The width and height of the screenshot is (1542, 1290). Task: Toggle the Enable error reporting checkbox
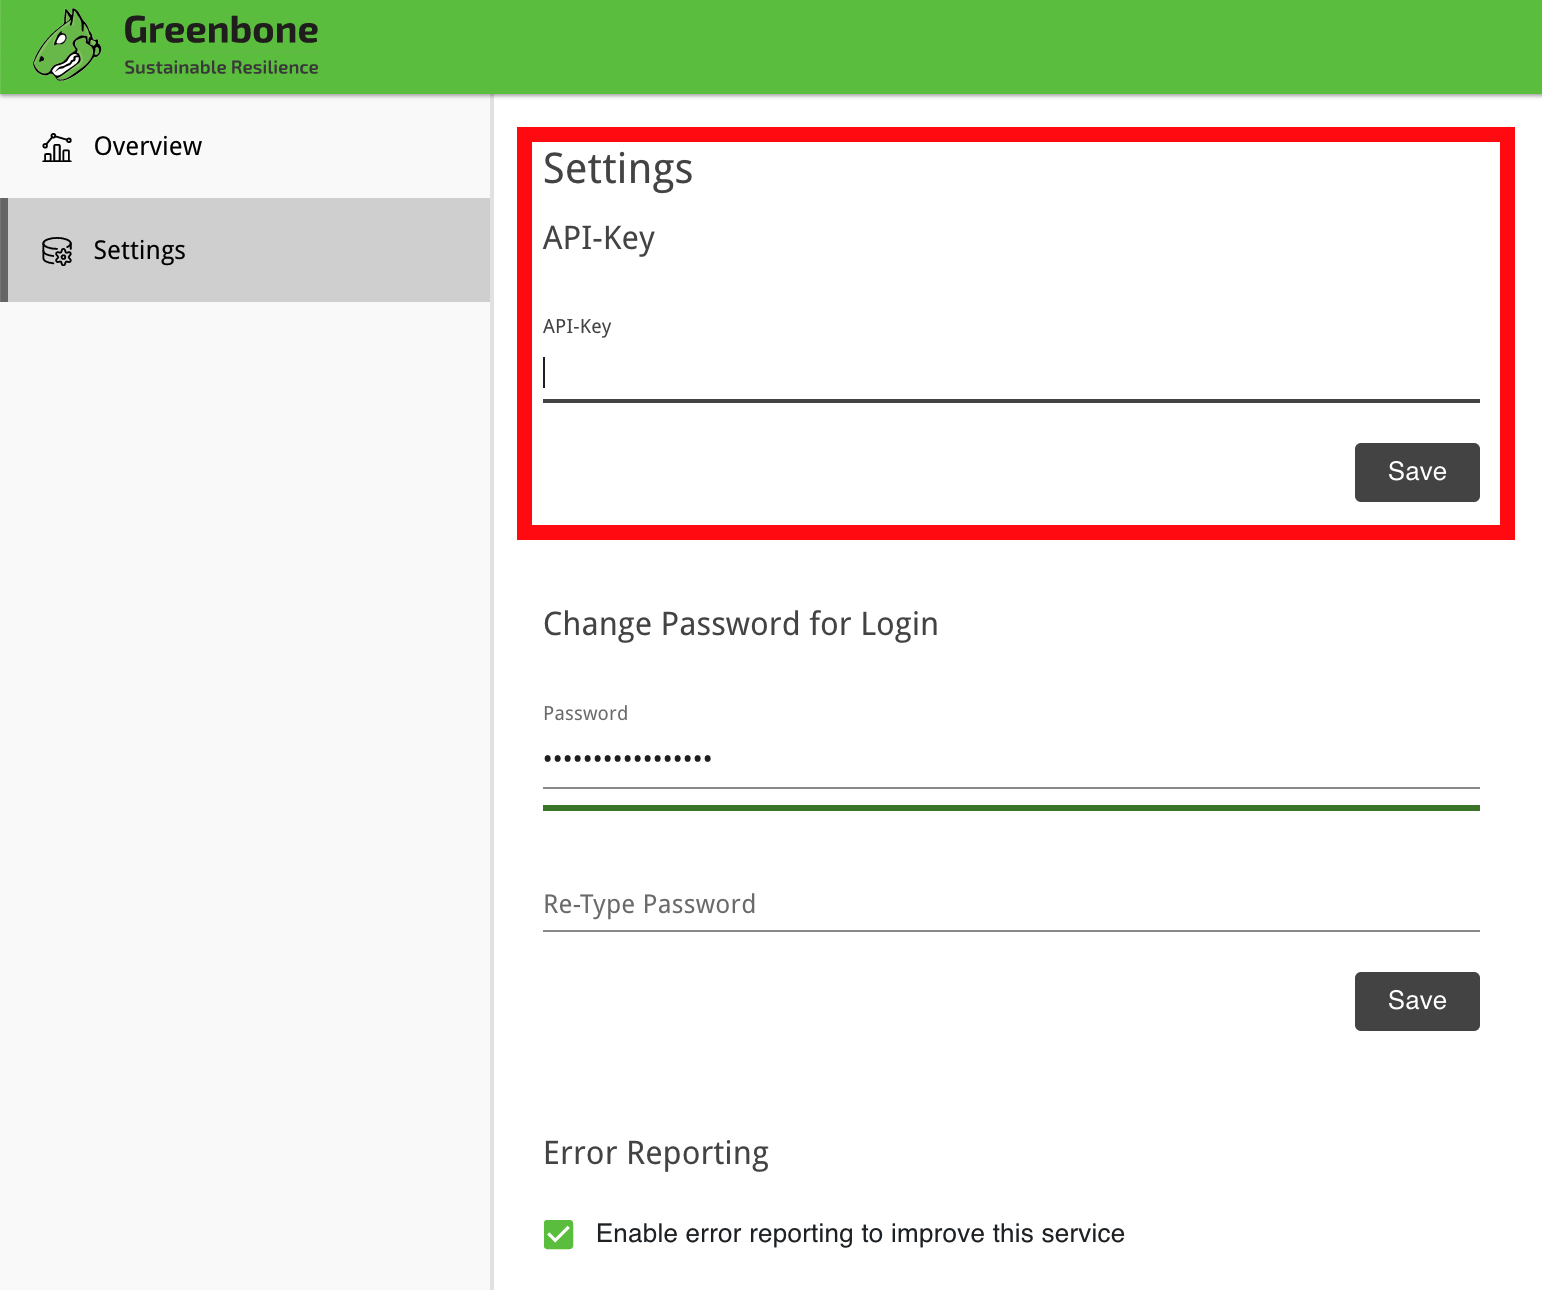click(x=559, y=1234)
